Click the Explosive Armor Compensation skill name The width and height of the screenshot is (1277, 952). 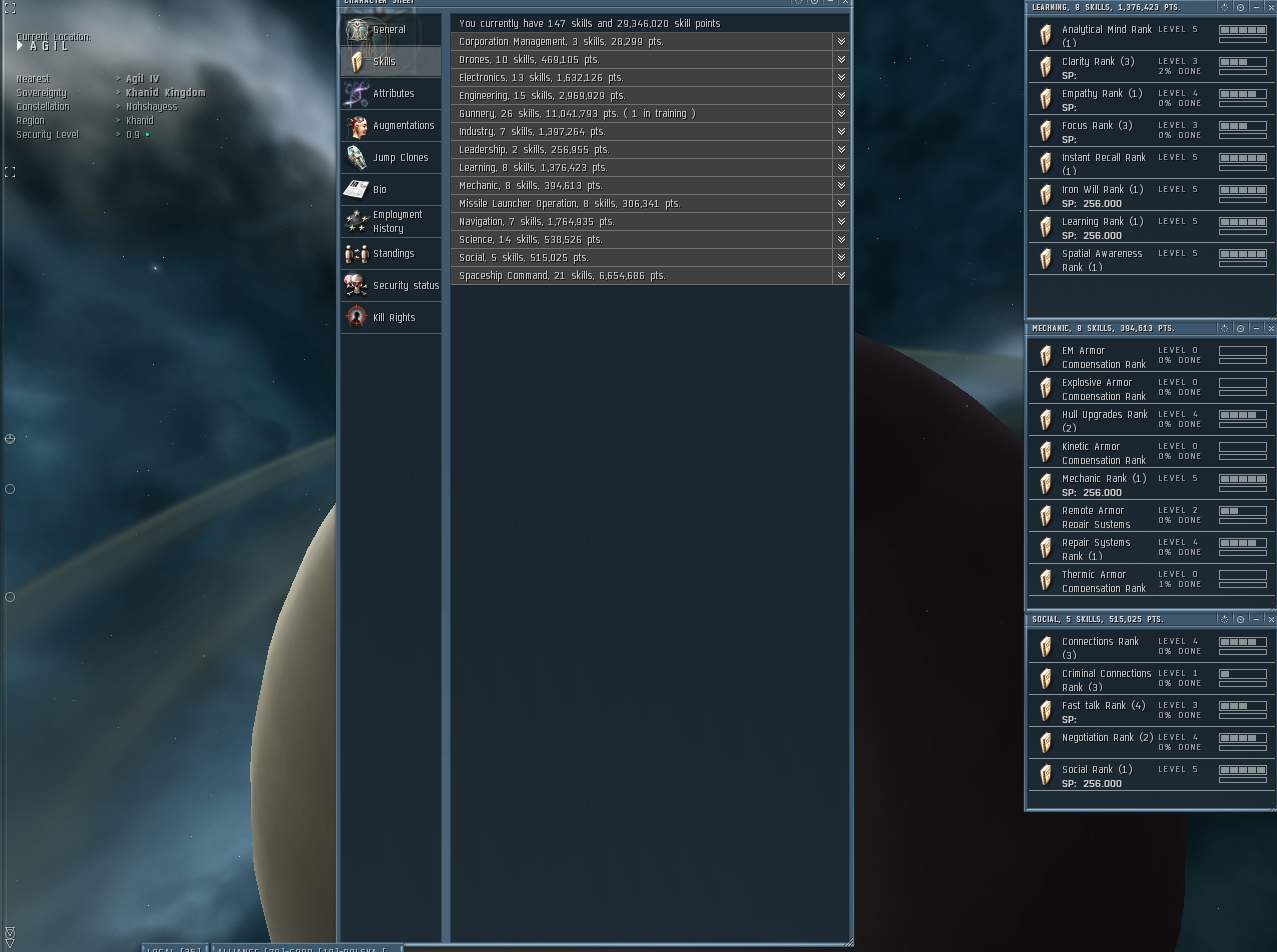coord(1105,389)
